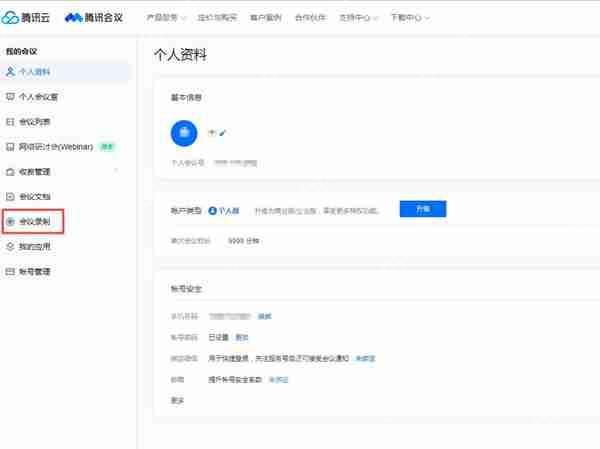Click the modify link beside 已设置

coord(241,337)
